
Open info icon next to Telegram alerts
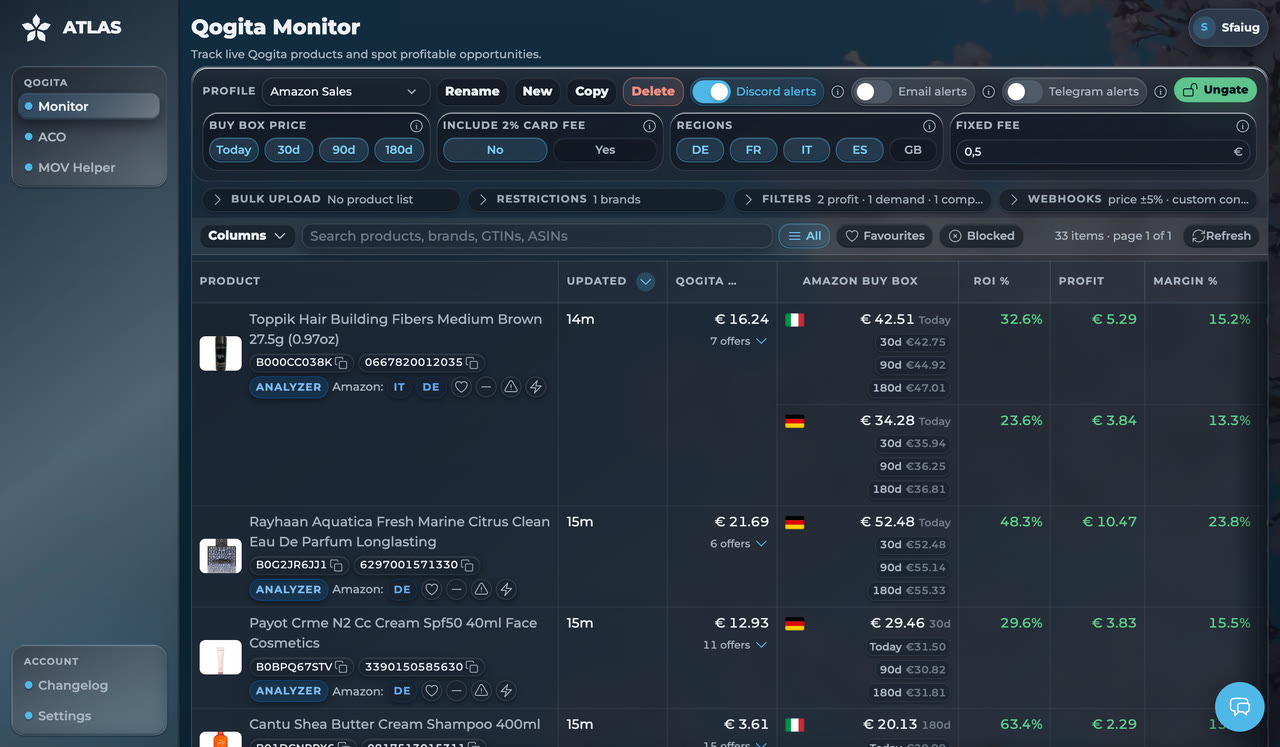click(x=1161, y=92)
